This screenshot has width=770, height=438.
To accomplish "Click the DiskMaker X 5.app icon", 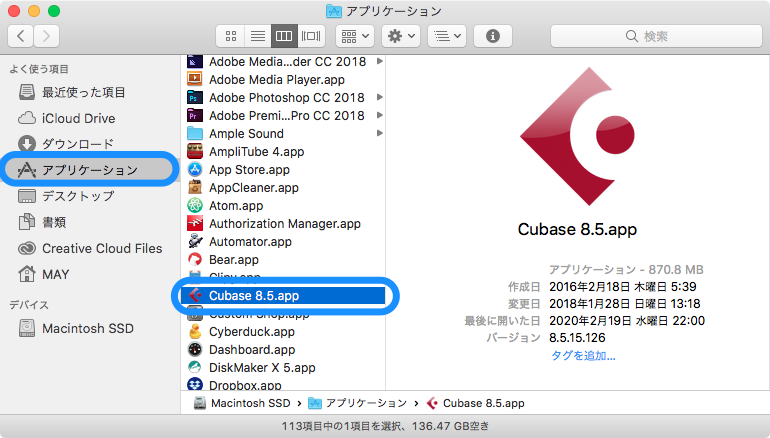I will point(195,368).
